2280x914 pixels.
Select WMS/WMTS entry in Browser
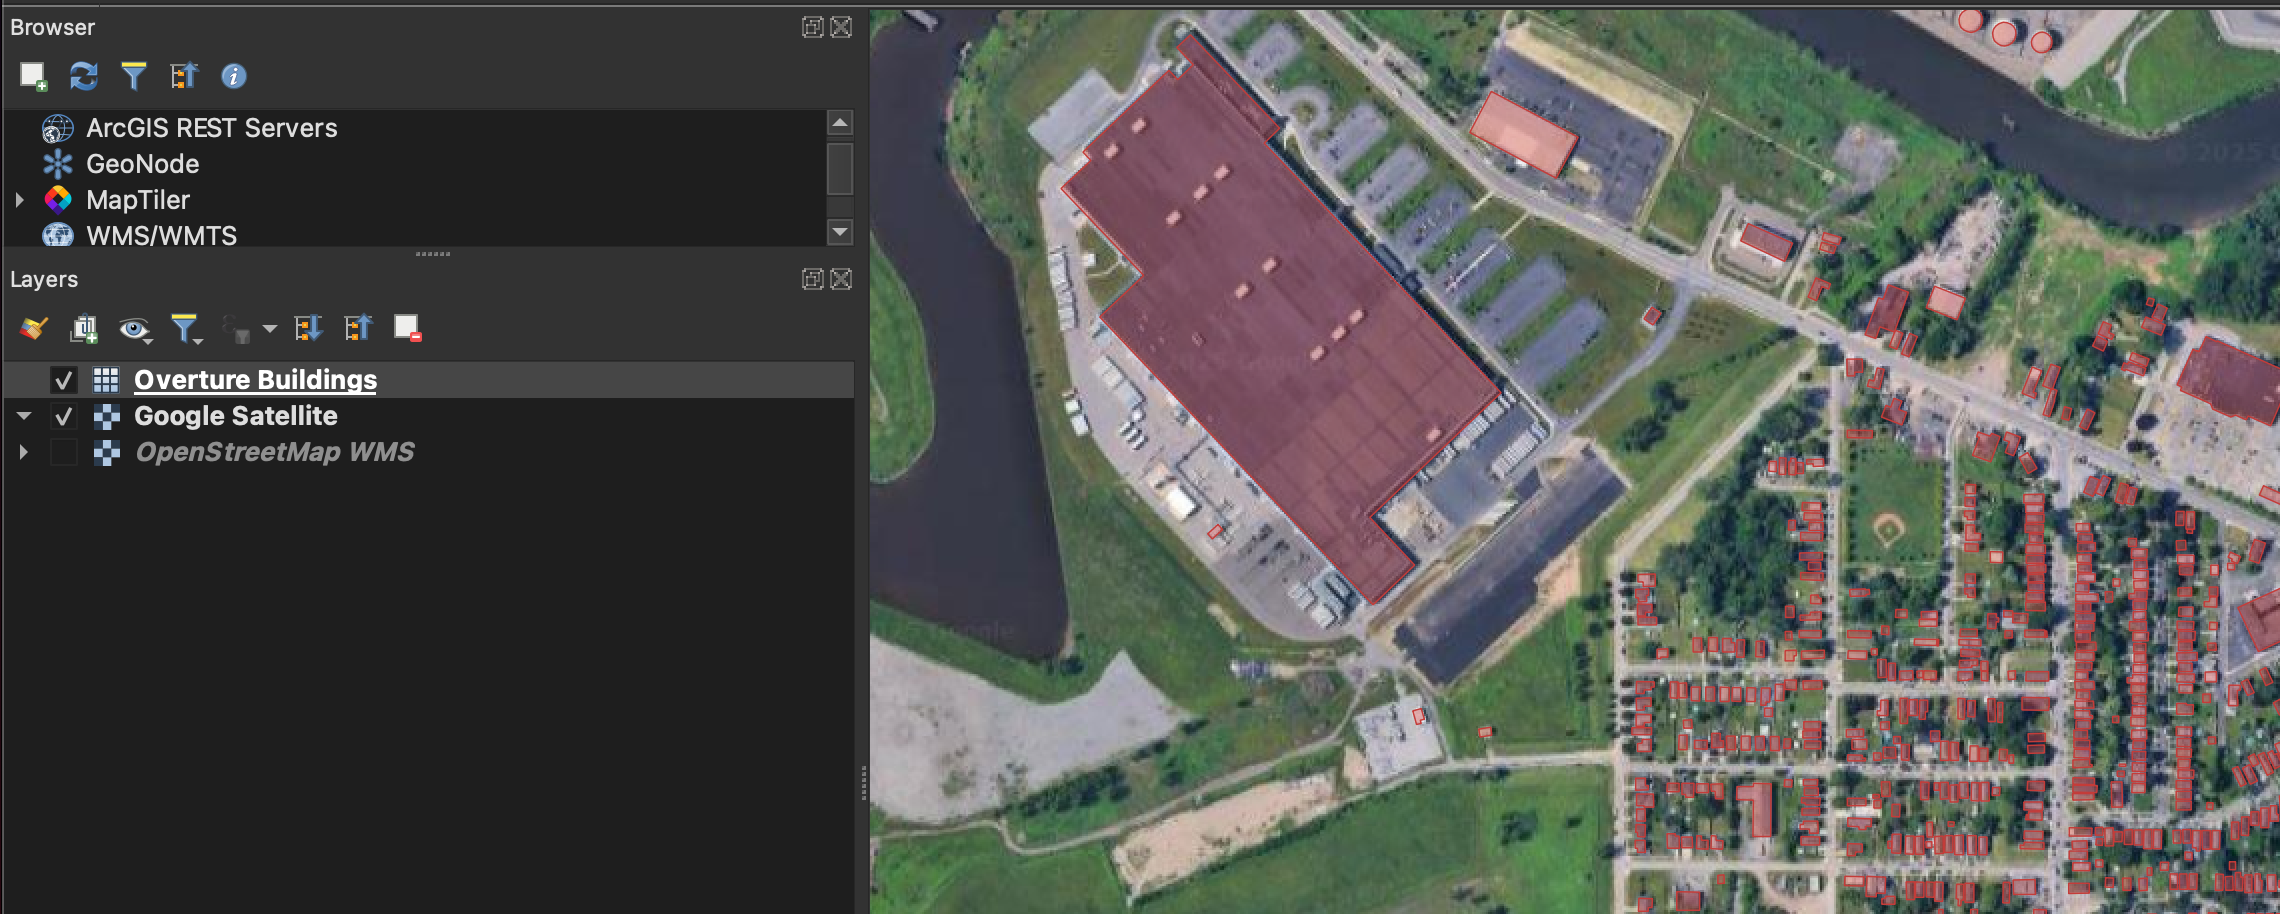[x=161, y=235]
